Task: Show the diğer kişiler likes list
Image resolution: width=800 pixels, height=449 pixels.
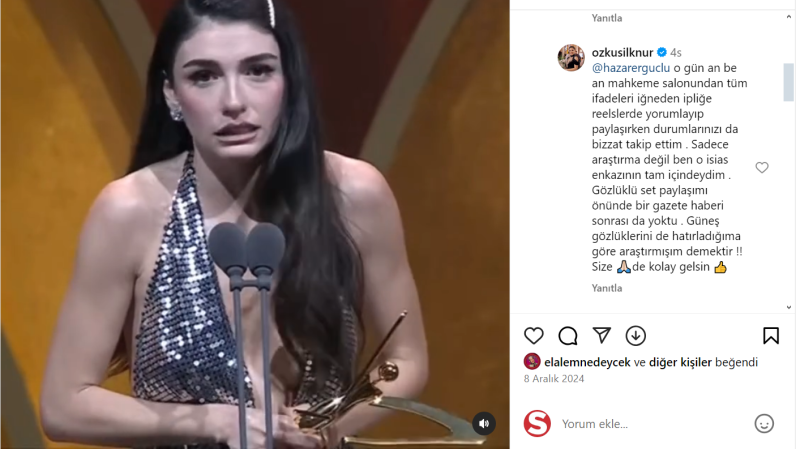Action: (680, 362)
